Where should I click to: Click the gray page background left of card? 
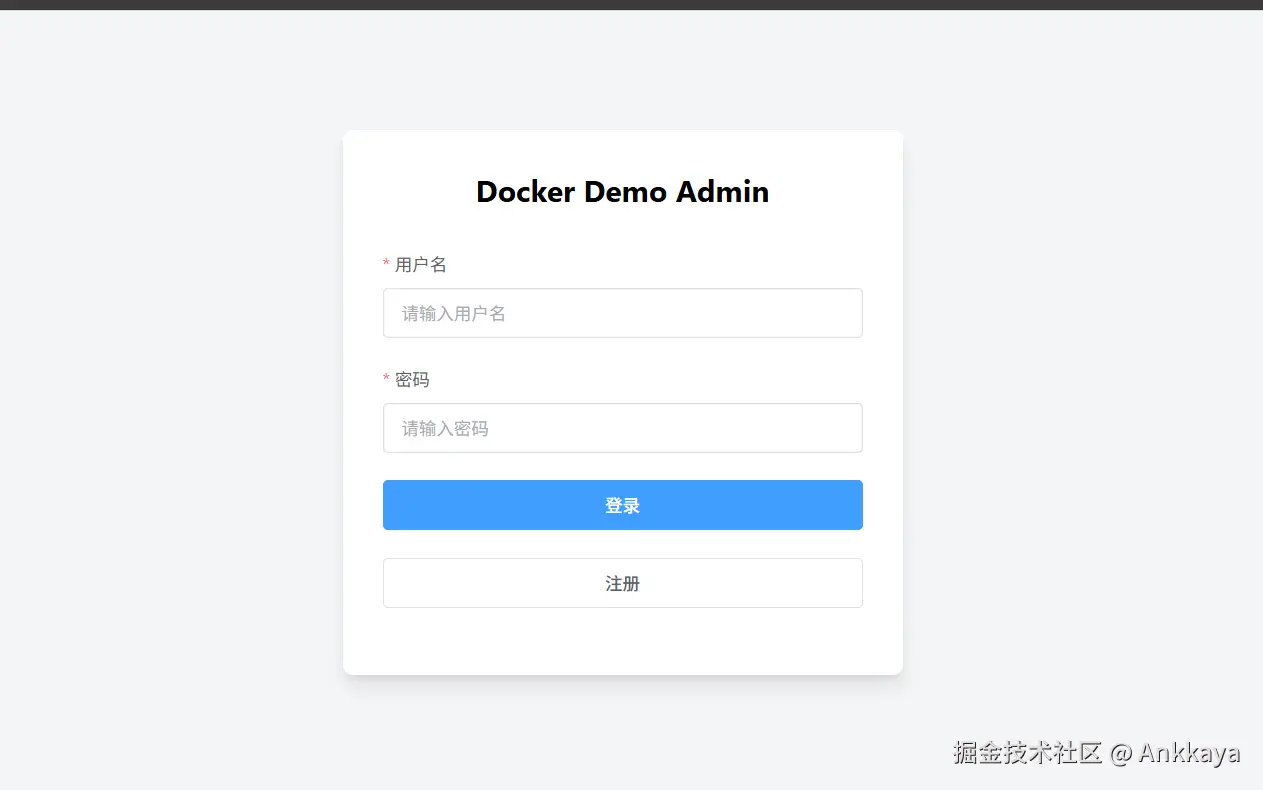170,400
